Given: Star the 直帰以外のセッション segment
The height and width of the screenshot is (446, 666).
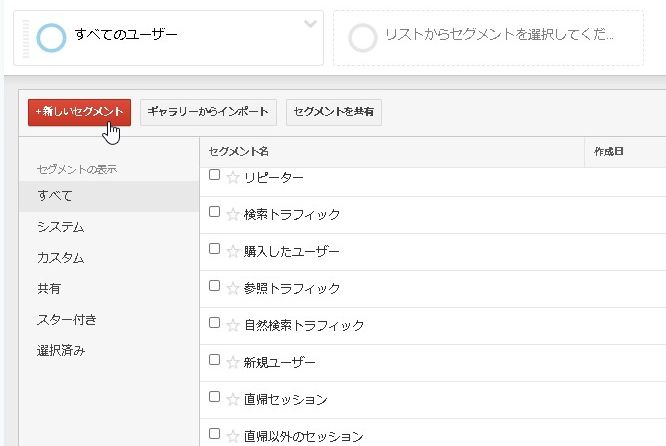Looking at the screenshot, I should tap(233, 436).
